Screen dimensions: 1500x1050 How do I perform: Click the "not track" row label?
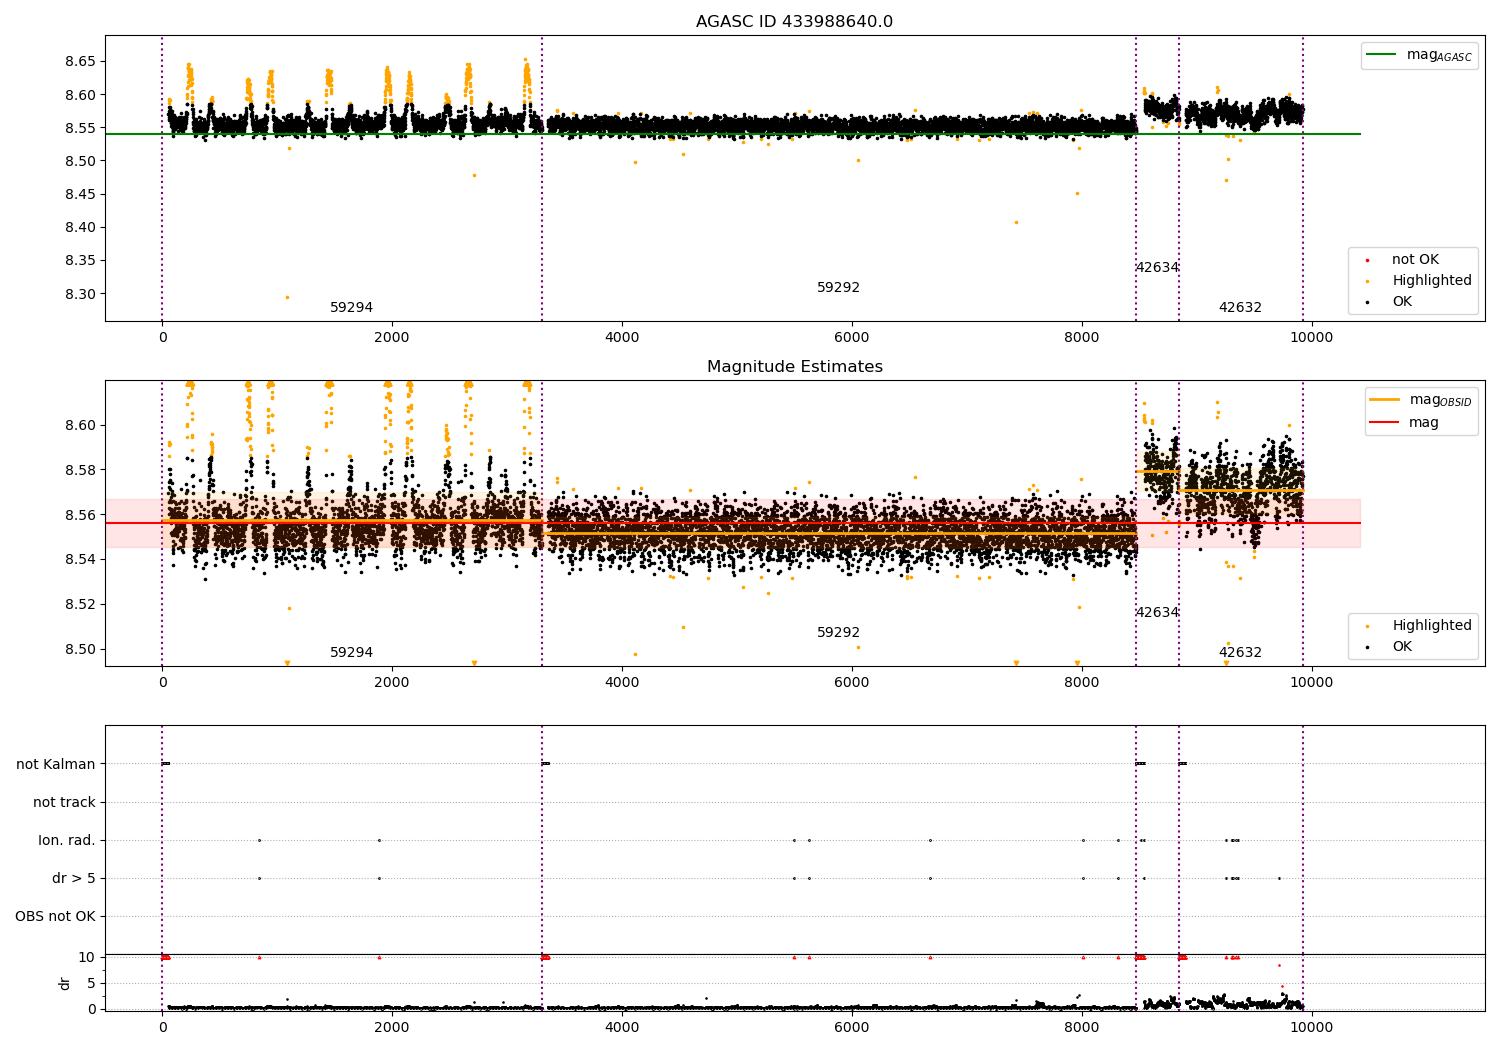(64, 802)
